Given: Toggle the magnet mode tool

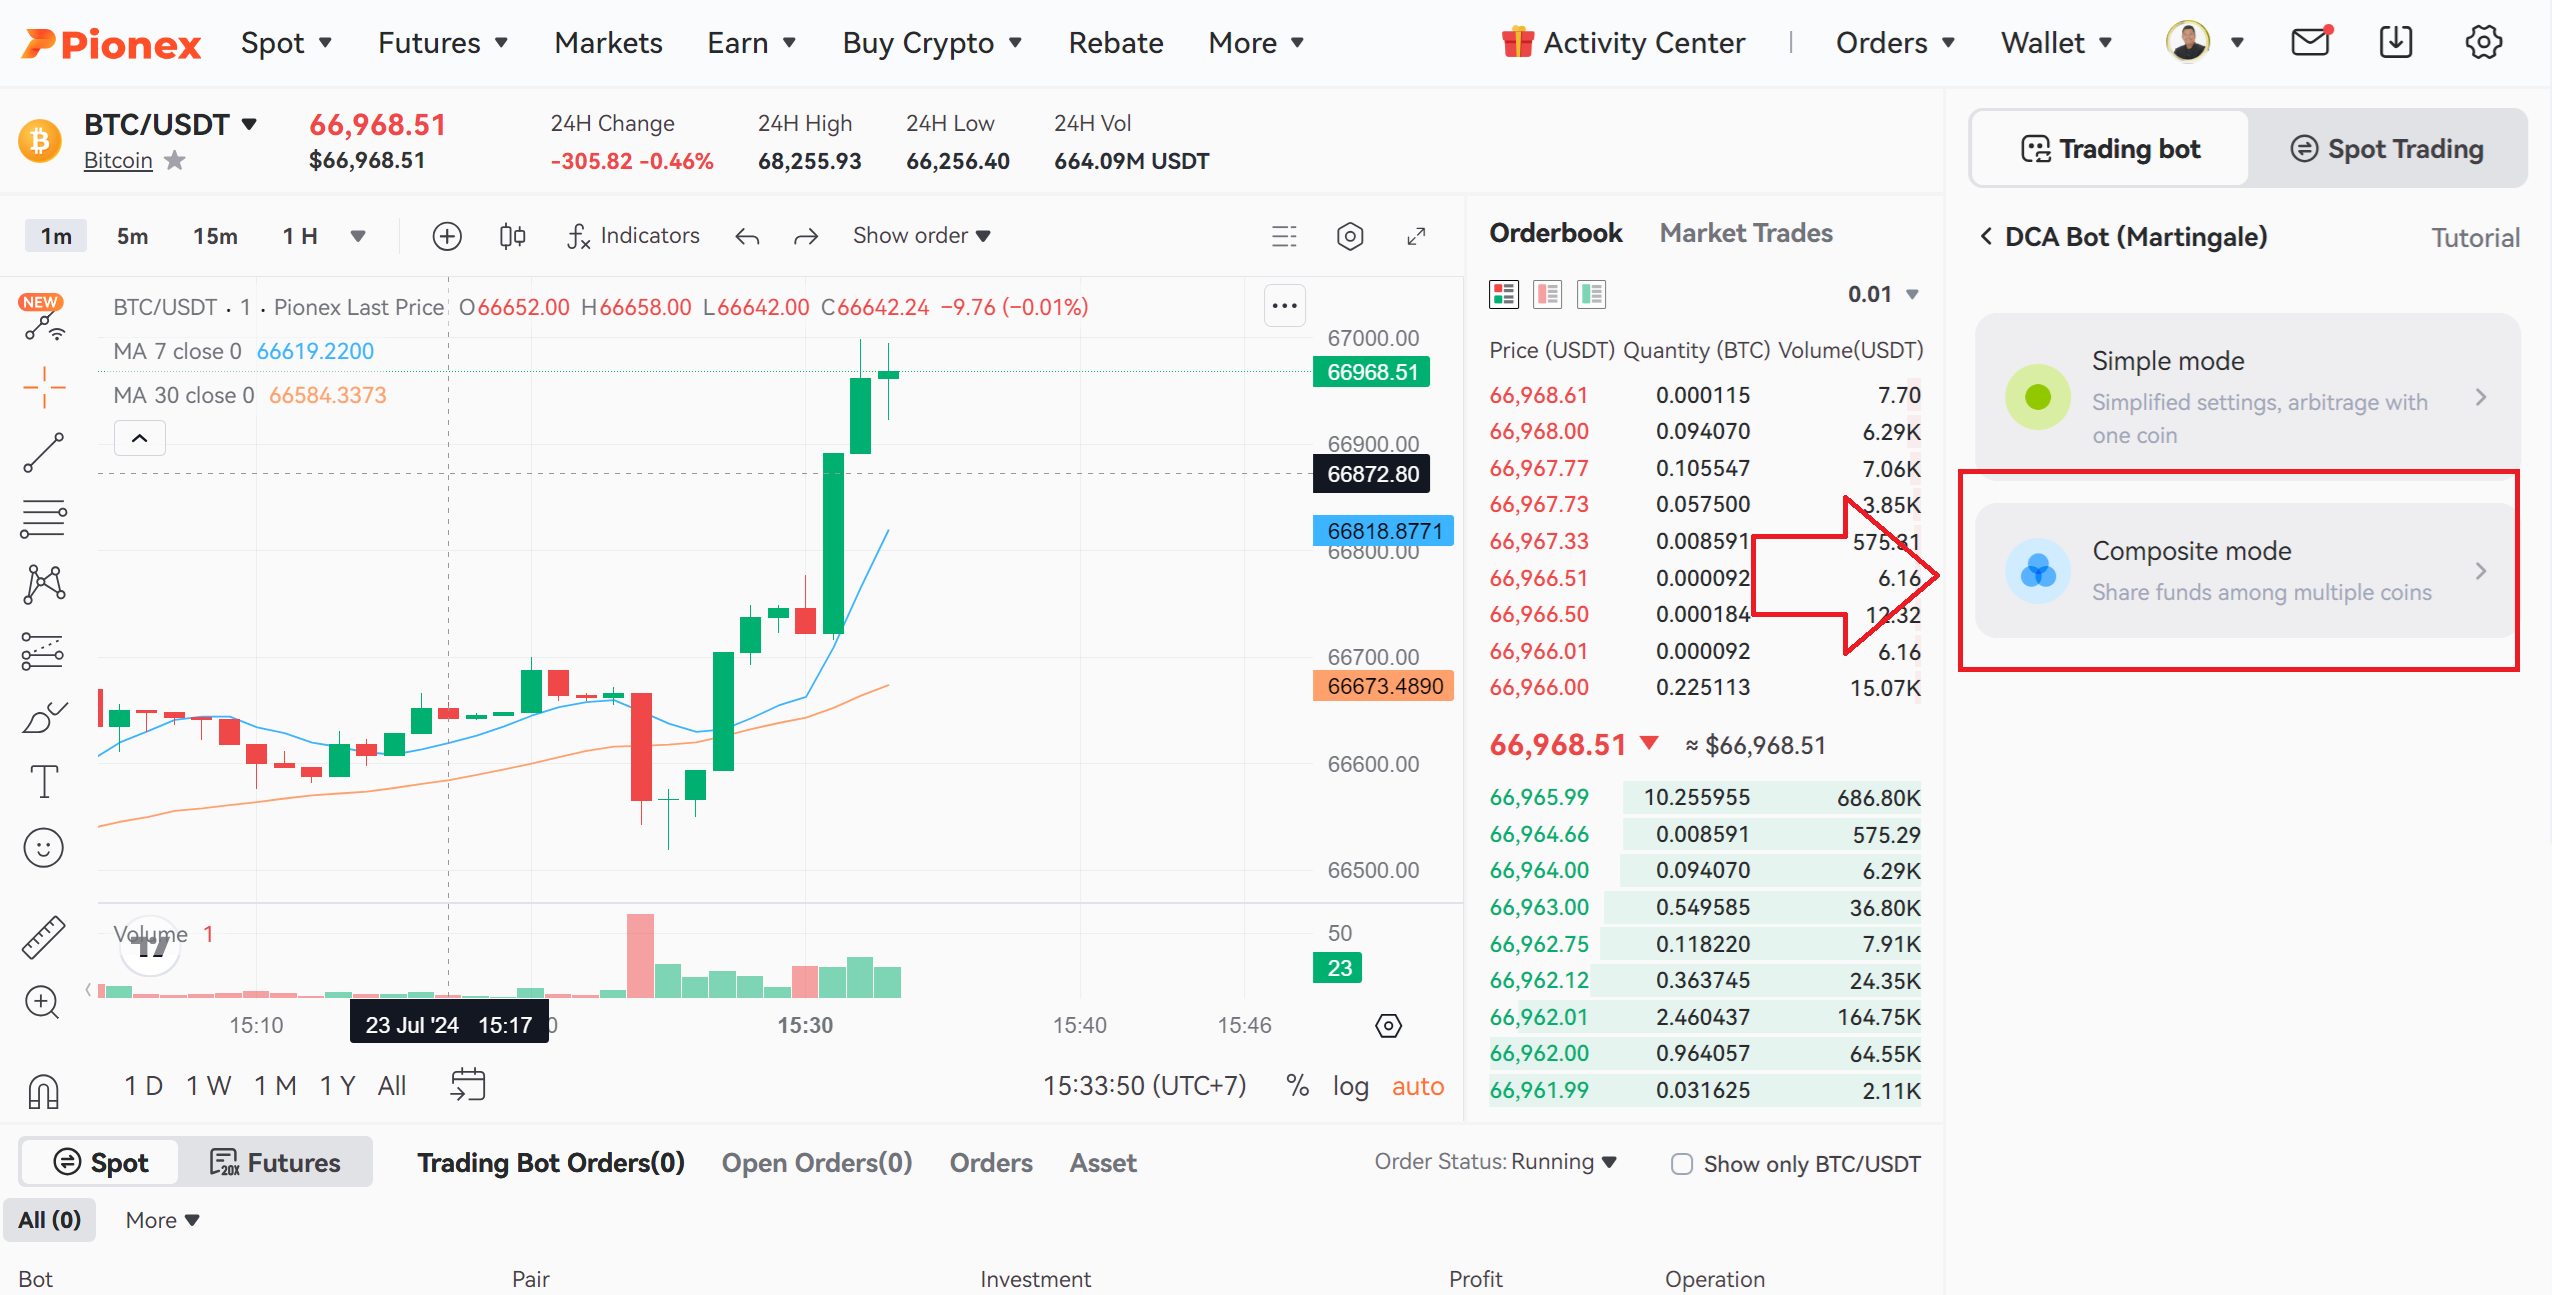Looking at the screenshot, I should (x=44, y=1091).
